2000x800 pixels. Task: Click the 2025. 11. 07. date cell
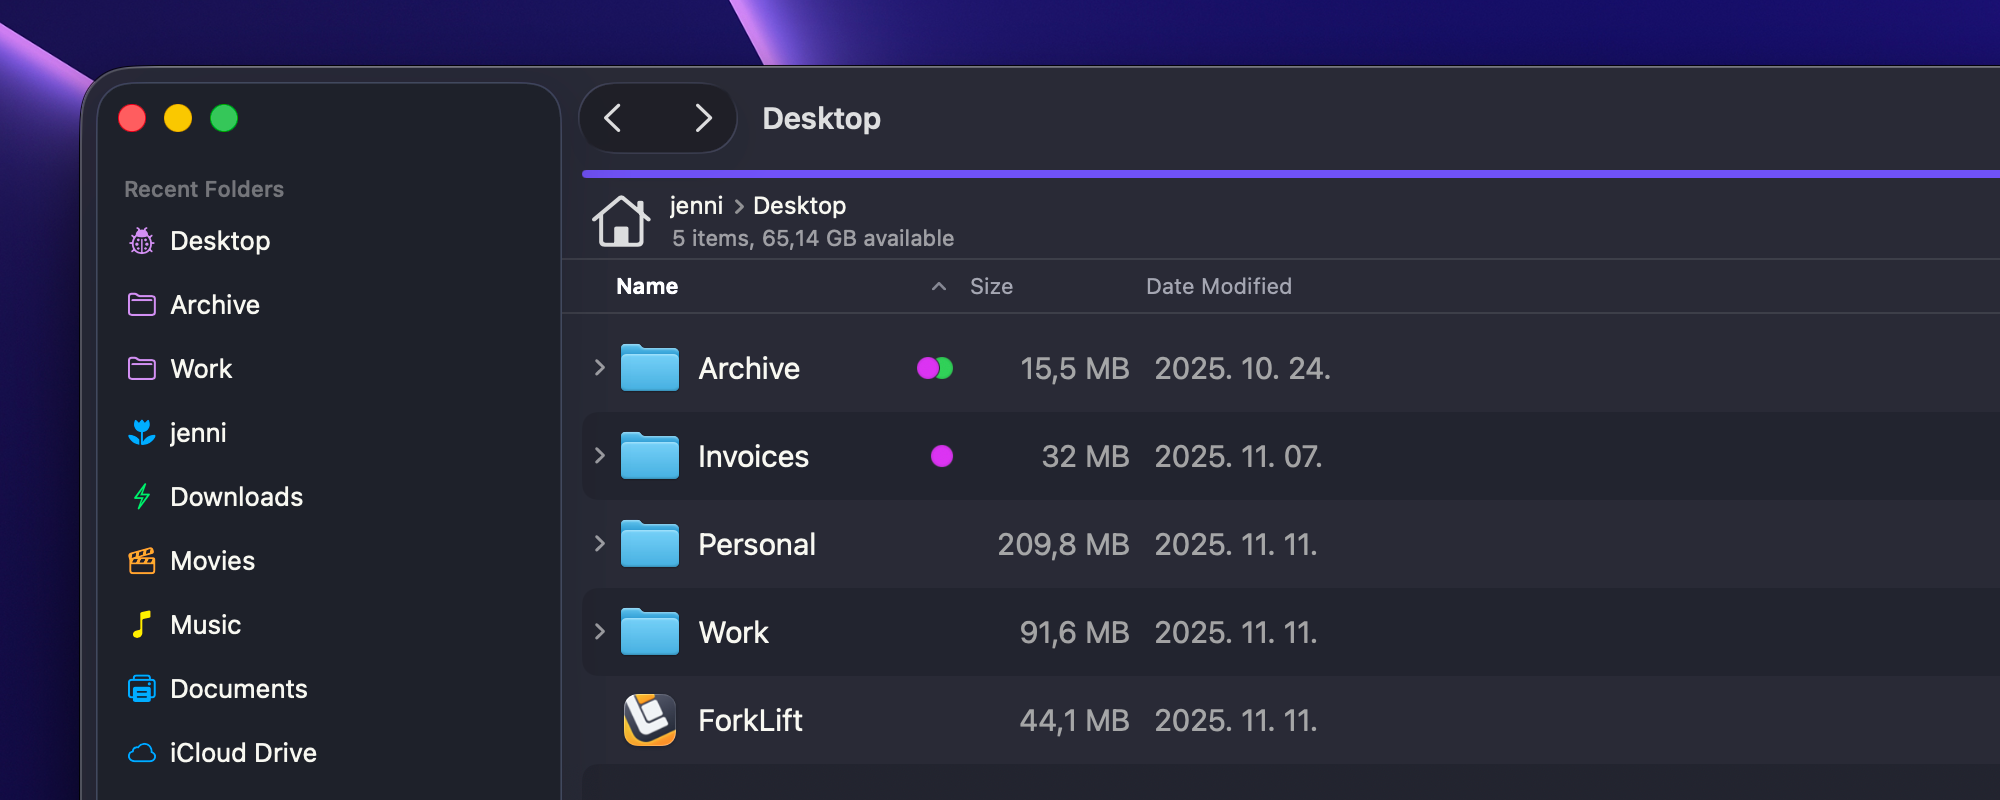[x=1238, y=457]
